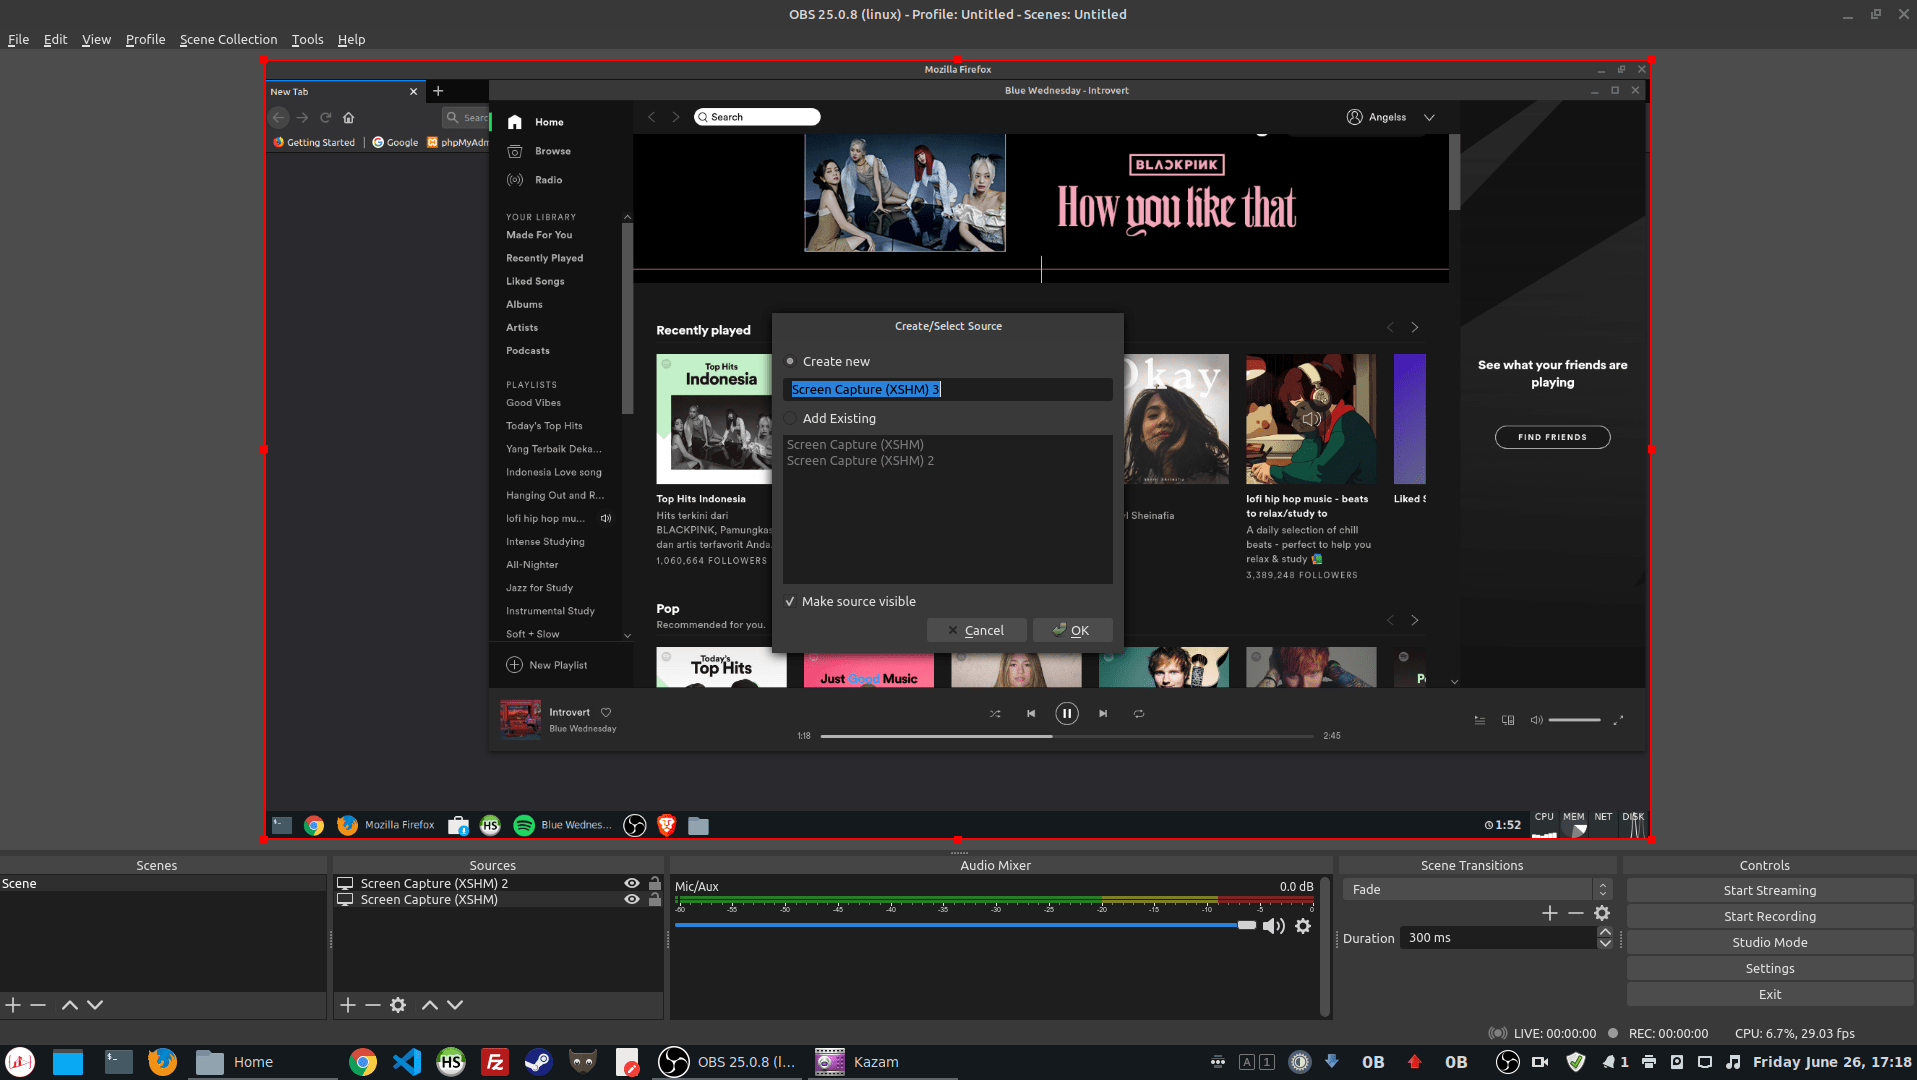Increase transition duration with up arrow

tap(1605, 933)
